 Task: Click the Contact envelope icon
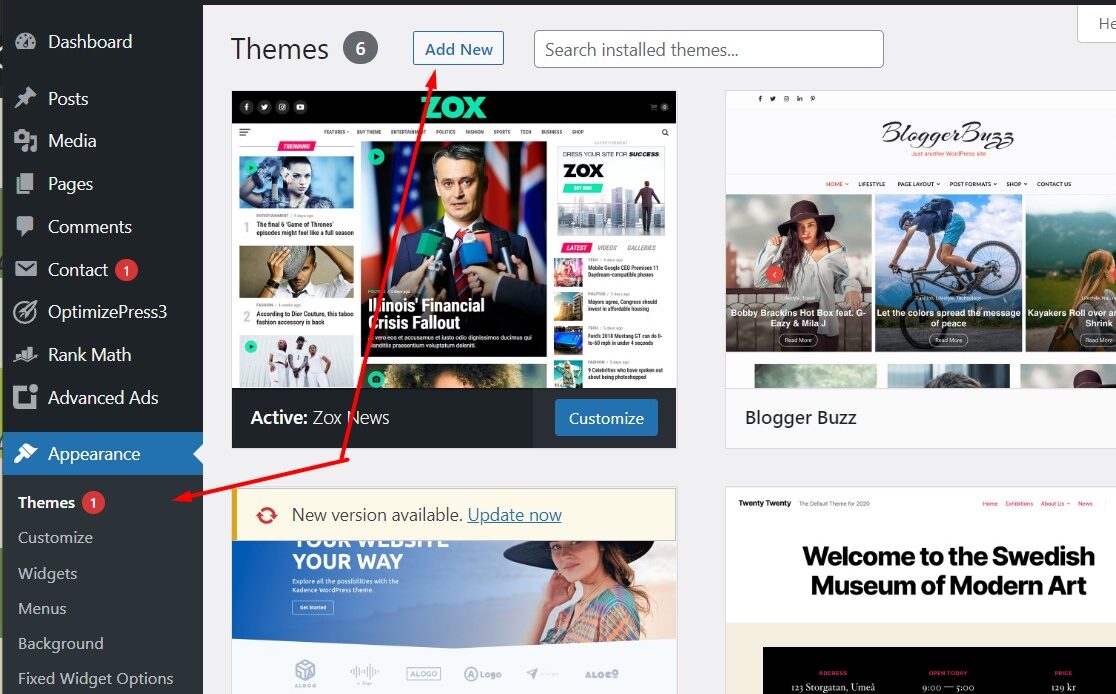point(26,269)
